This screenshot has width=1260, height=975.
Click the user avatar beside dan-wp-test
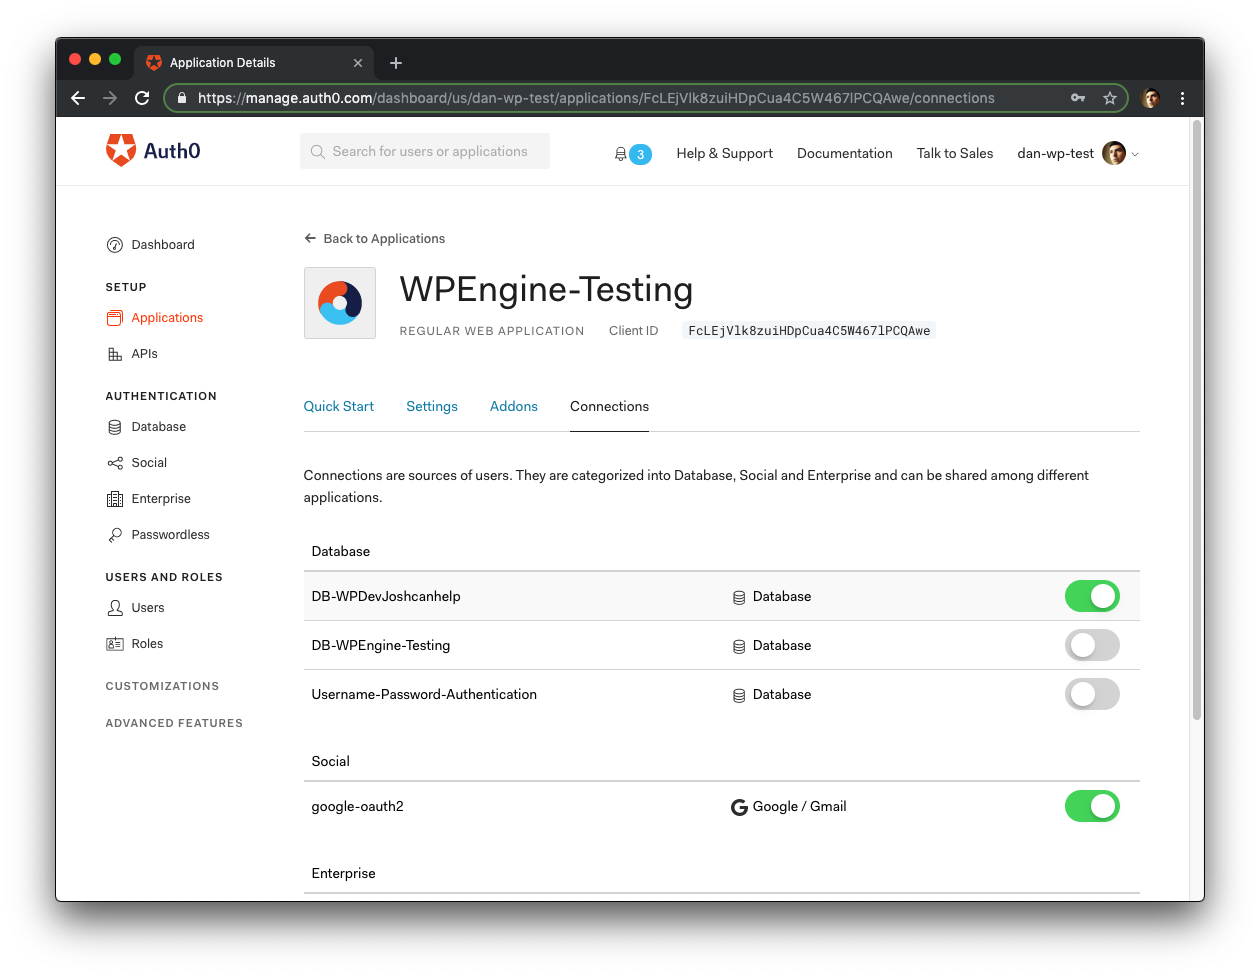click(1114, 153)
